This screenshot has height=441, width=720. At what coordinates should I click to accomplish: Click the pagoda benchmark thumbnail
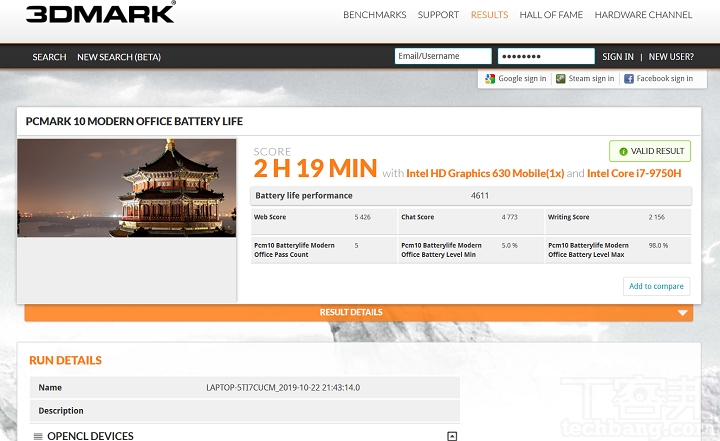click(127, 188)
